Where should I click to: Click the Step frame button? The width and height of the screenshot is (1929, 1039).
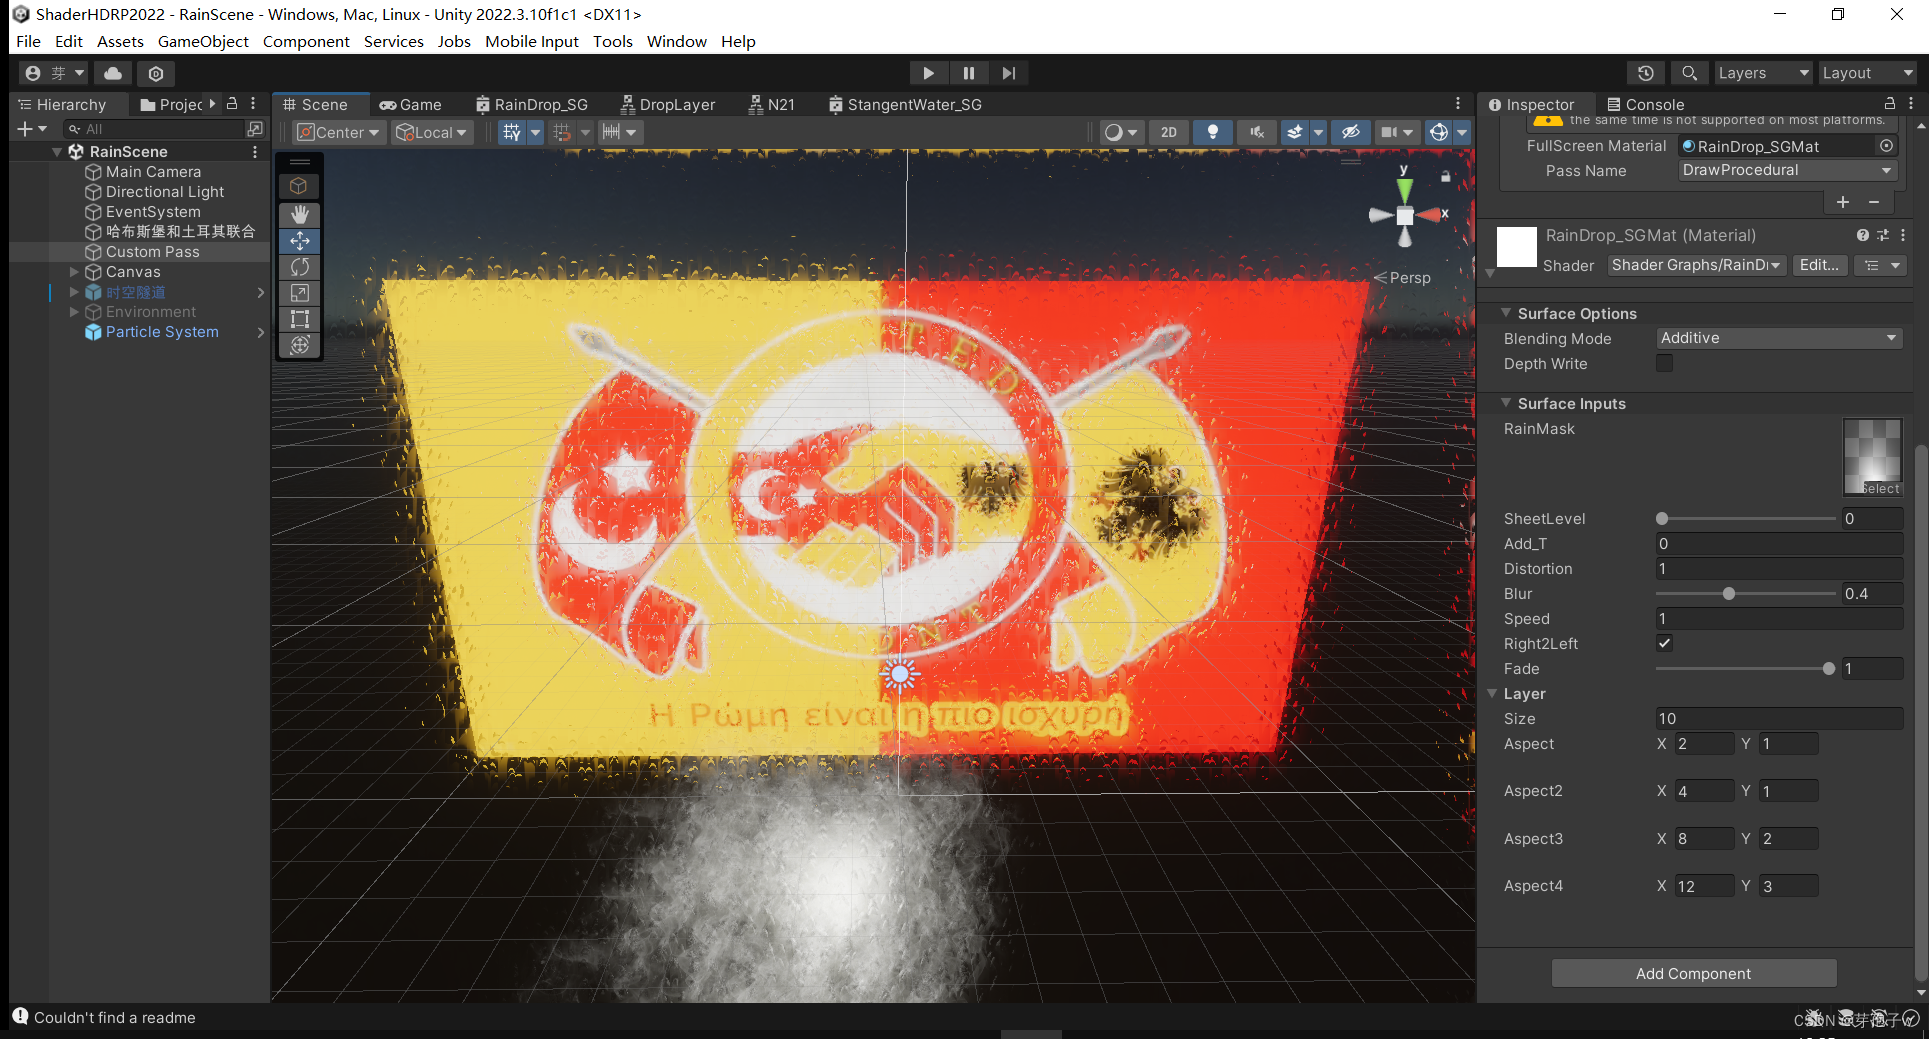1008,73
